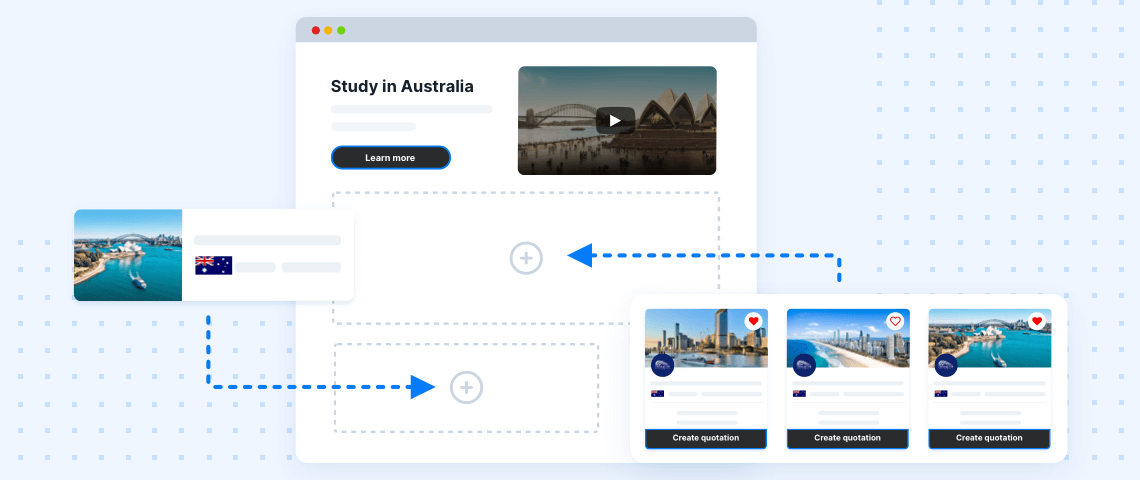The height and width of the screenshot is (480, 1140).
Task: Add content with the upper plus icon
Action: tap(526, 258)
